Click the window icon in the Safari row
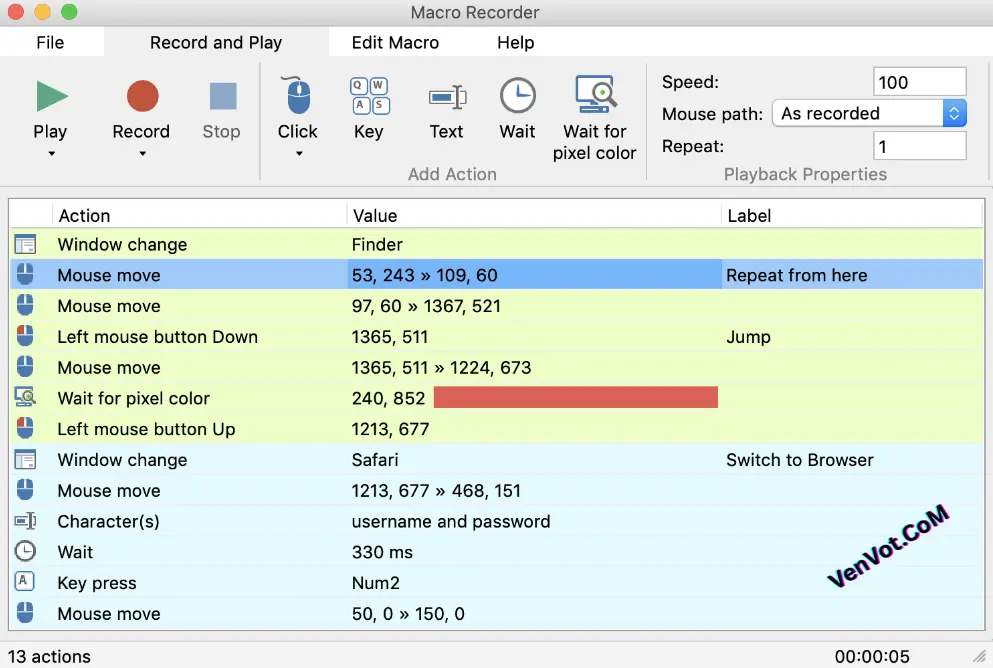Viewport: 993px width, 668px height. (x=25, y=459)
